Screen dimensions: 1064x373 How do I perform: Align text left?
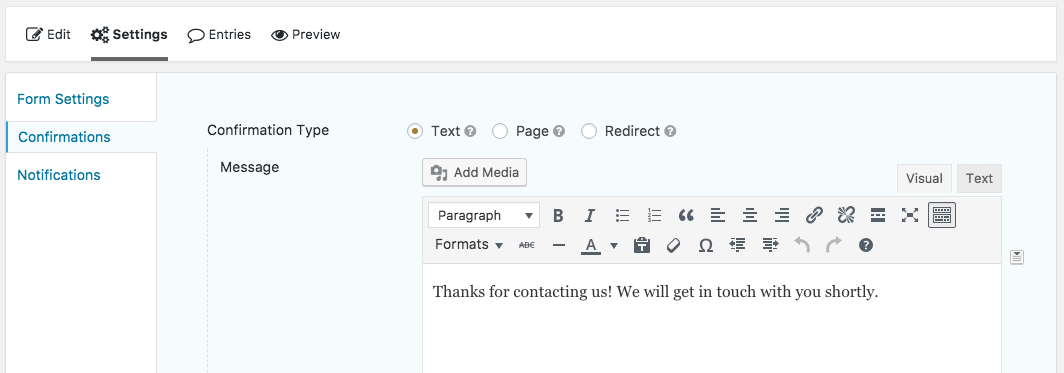tap(718, 216)
